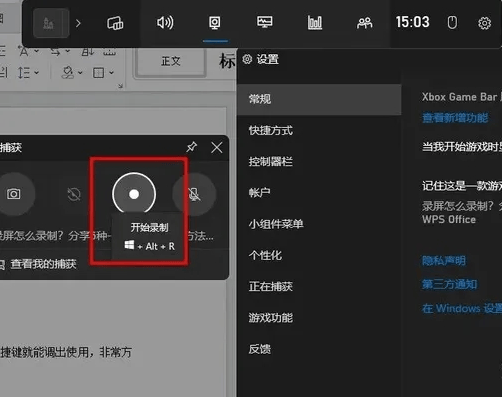The image size is (502, 397).
Task: Close the Capture widget
Action: click(x=217, y=147)
